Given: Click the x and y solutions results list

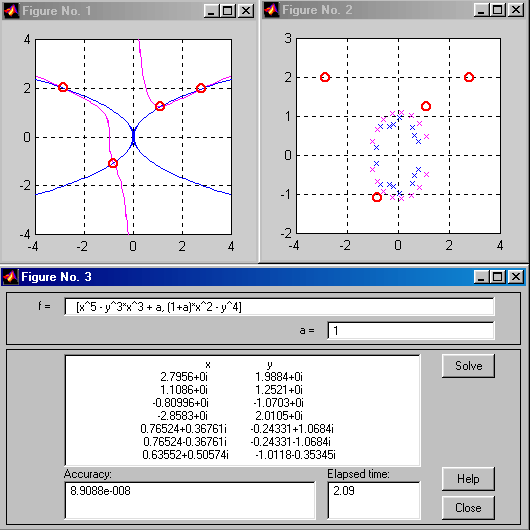Looking at the screenshot, I should coord(242,411).
